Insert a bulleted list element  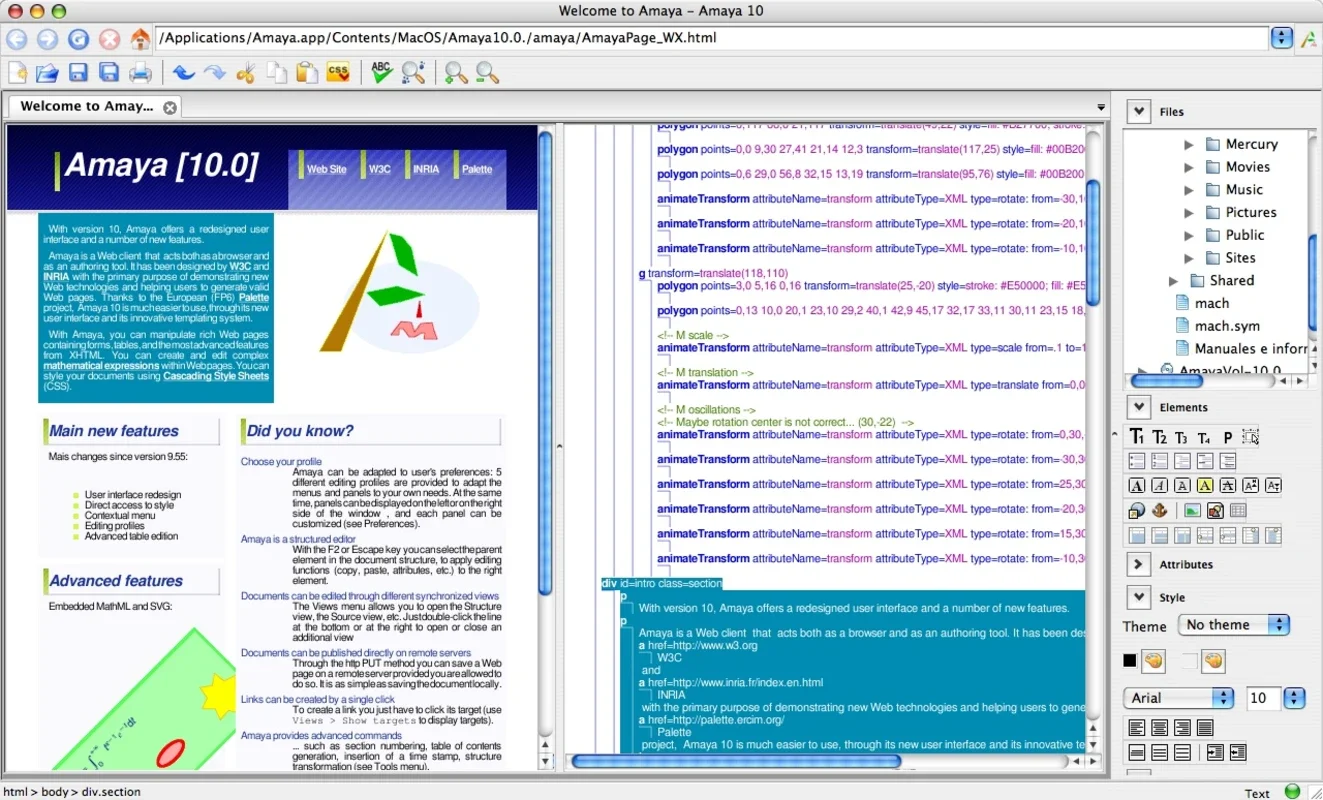[x=1136, y=461]
